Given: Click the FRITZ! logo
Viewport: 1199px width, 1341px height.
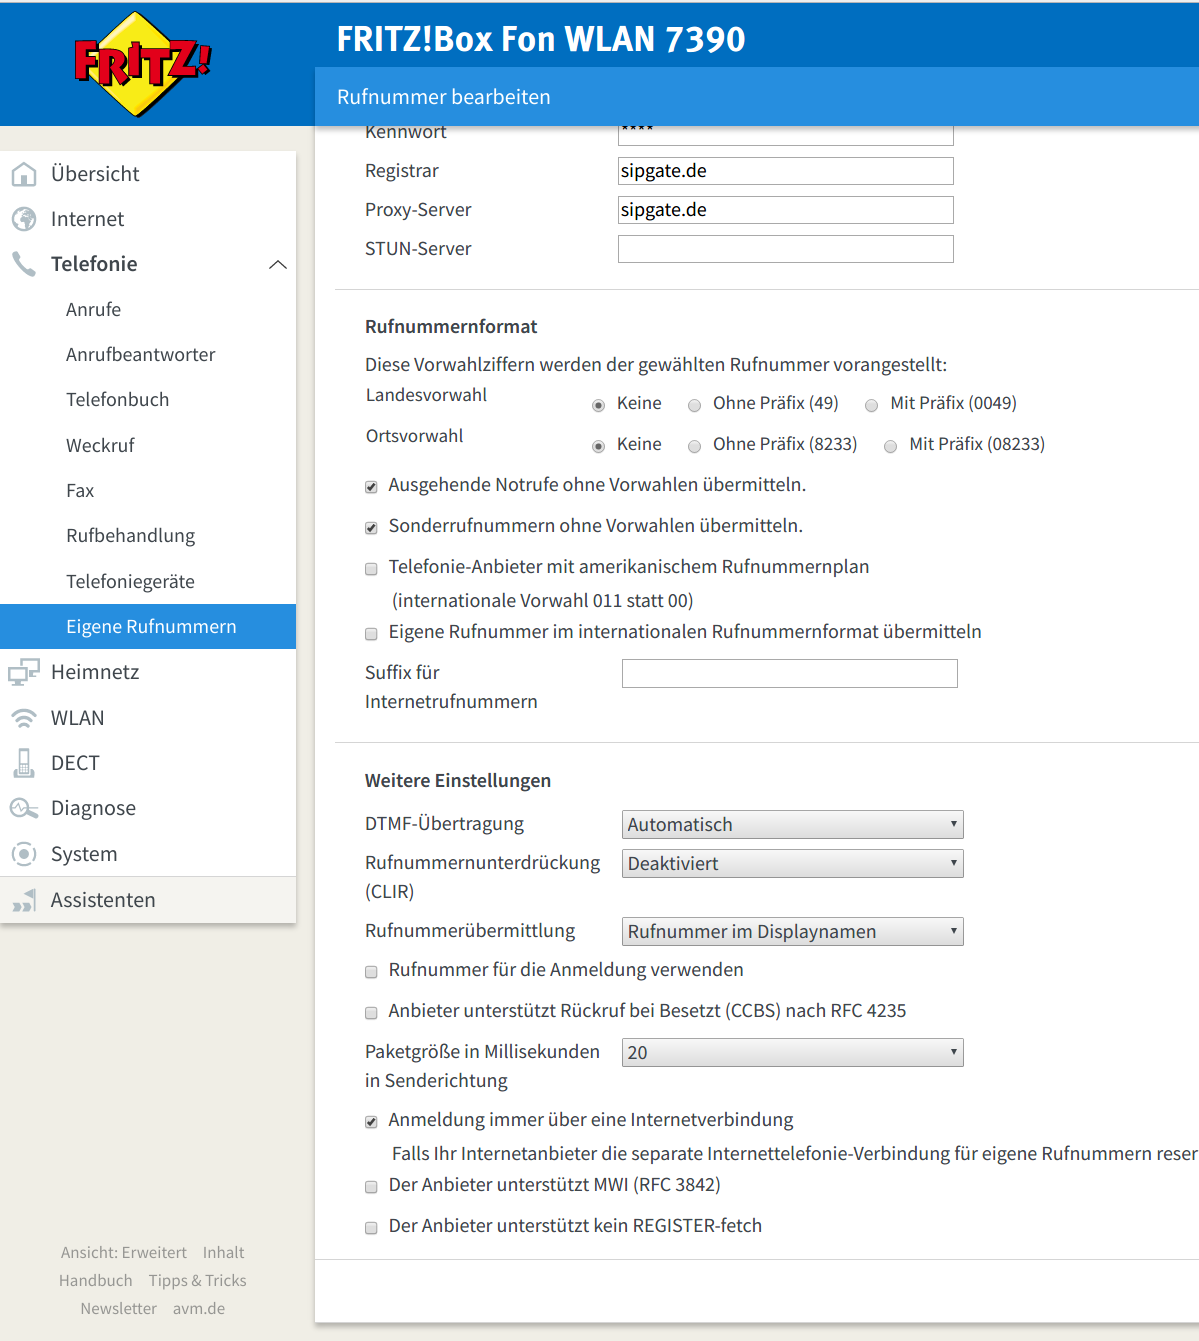Looking at the screenshot, I should [x=142, y=64].
